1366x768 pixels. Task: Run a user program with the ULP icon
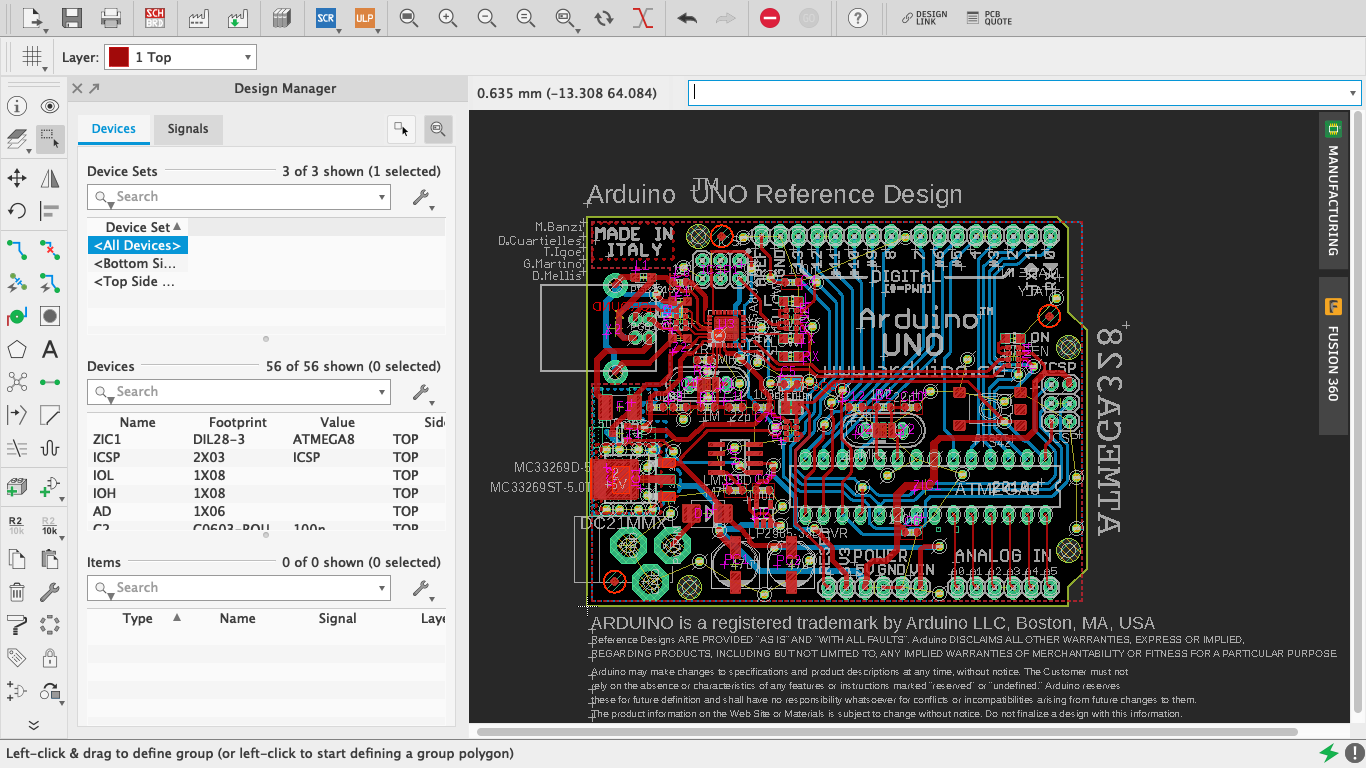point(364,18)
